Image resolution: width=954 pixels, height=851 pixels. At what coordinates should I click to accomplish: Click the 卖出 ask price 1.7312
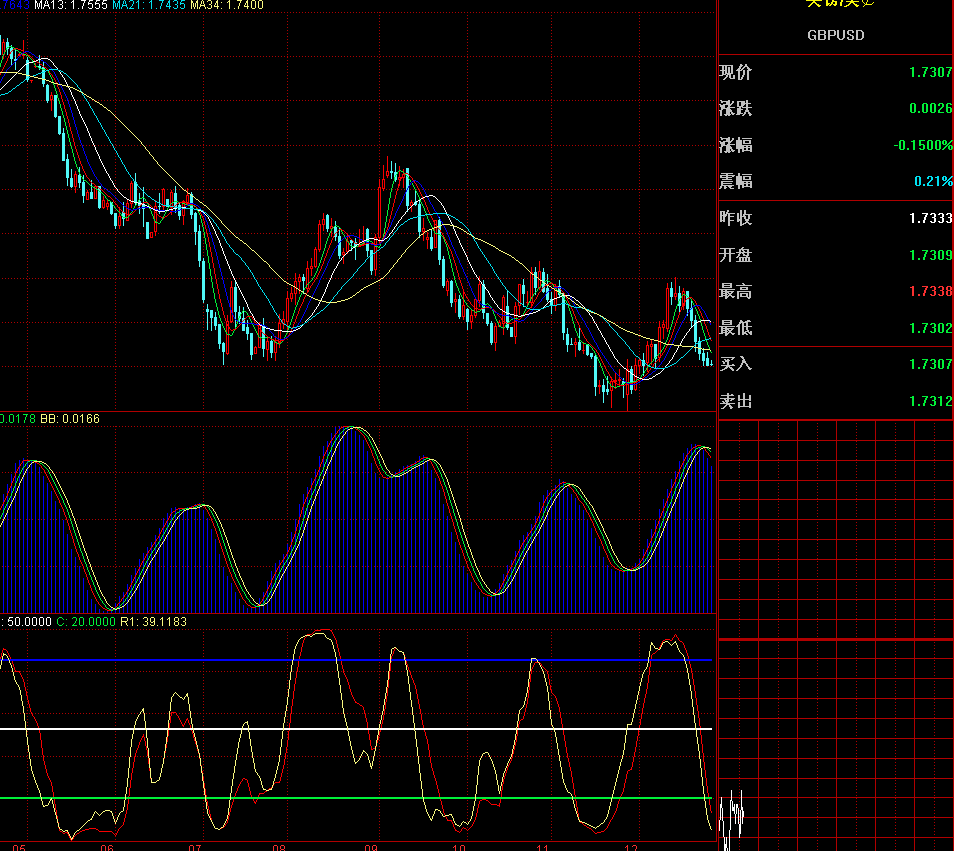click(930, 401)
